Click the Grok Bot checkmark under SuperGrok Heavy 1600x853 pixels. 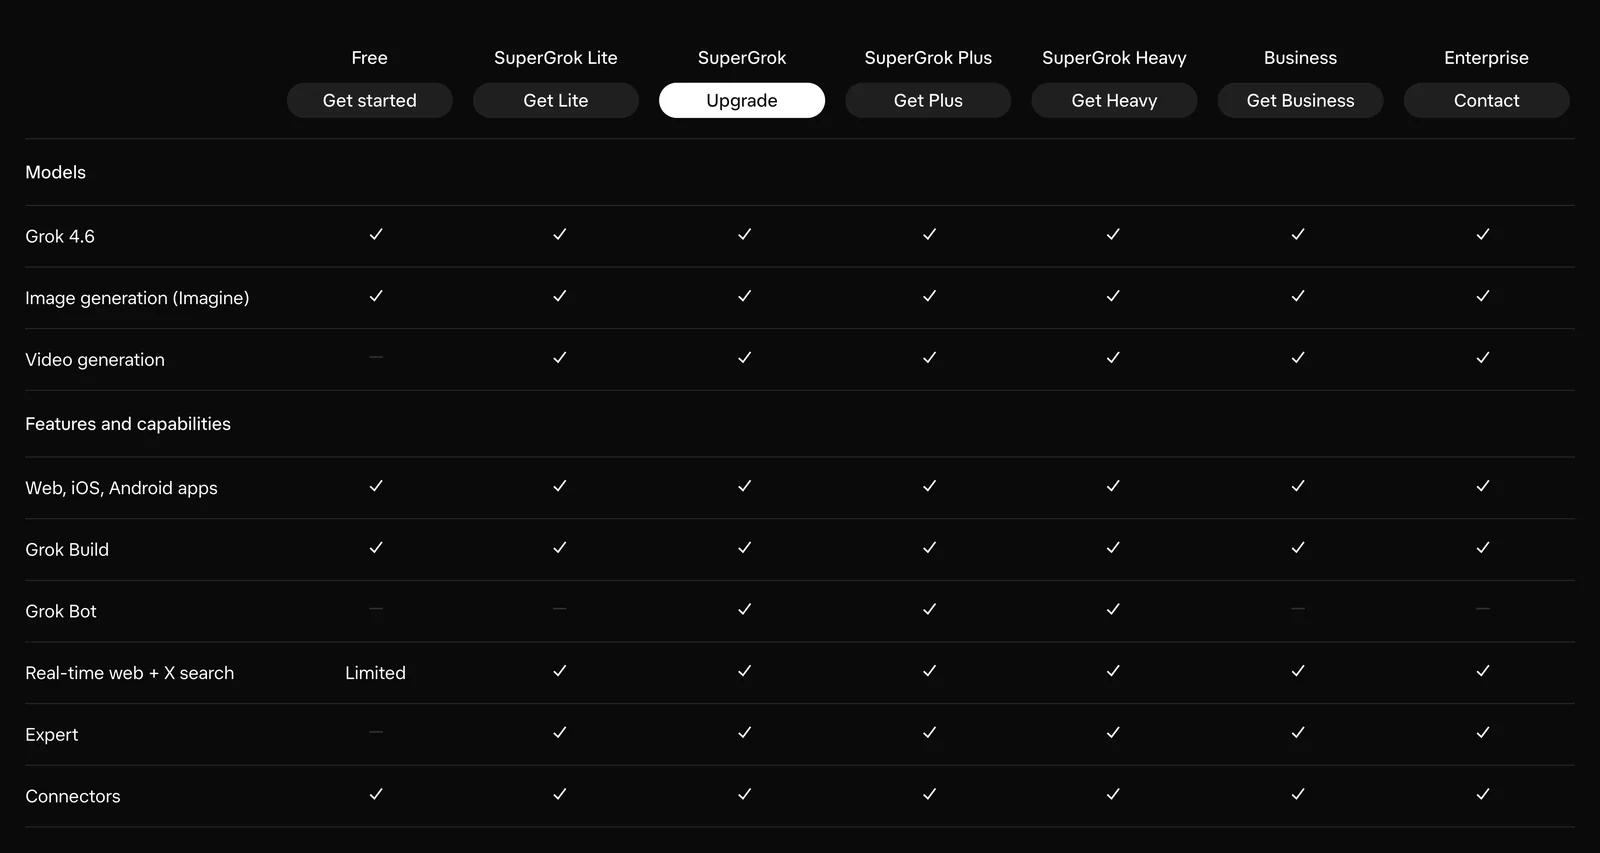click(1113, 609)
